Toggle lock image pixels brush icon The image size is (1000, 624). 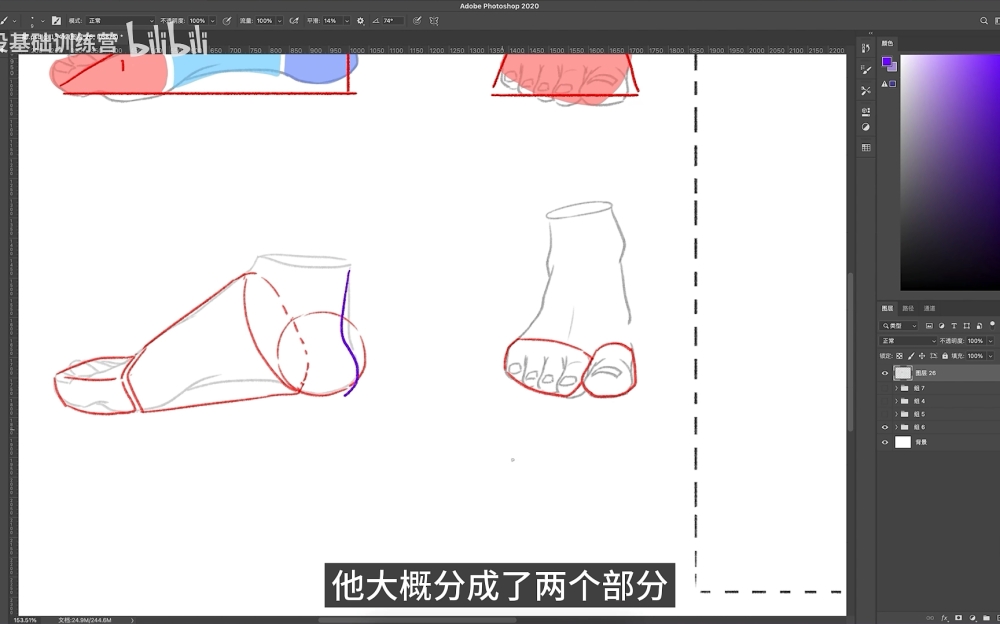coord(911,356)
